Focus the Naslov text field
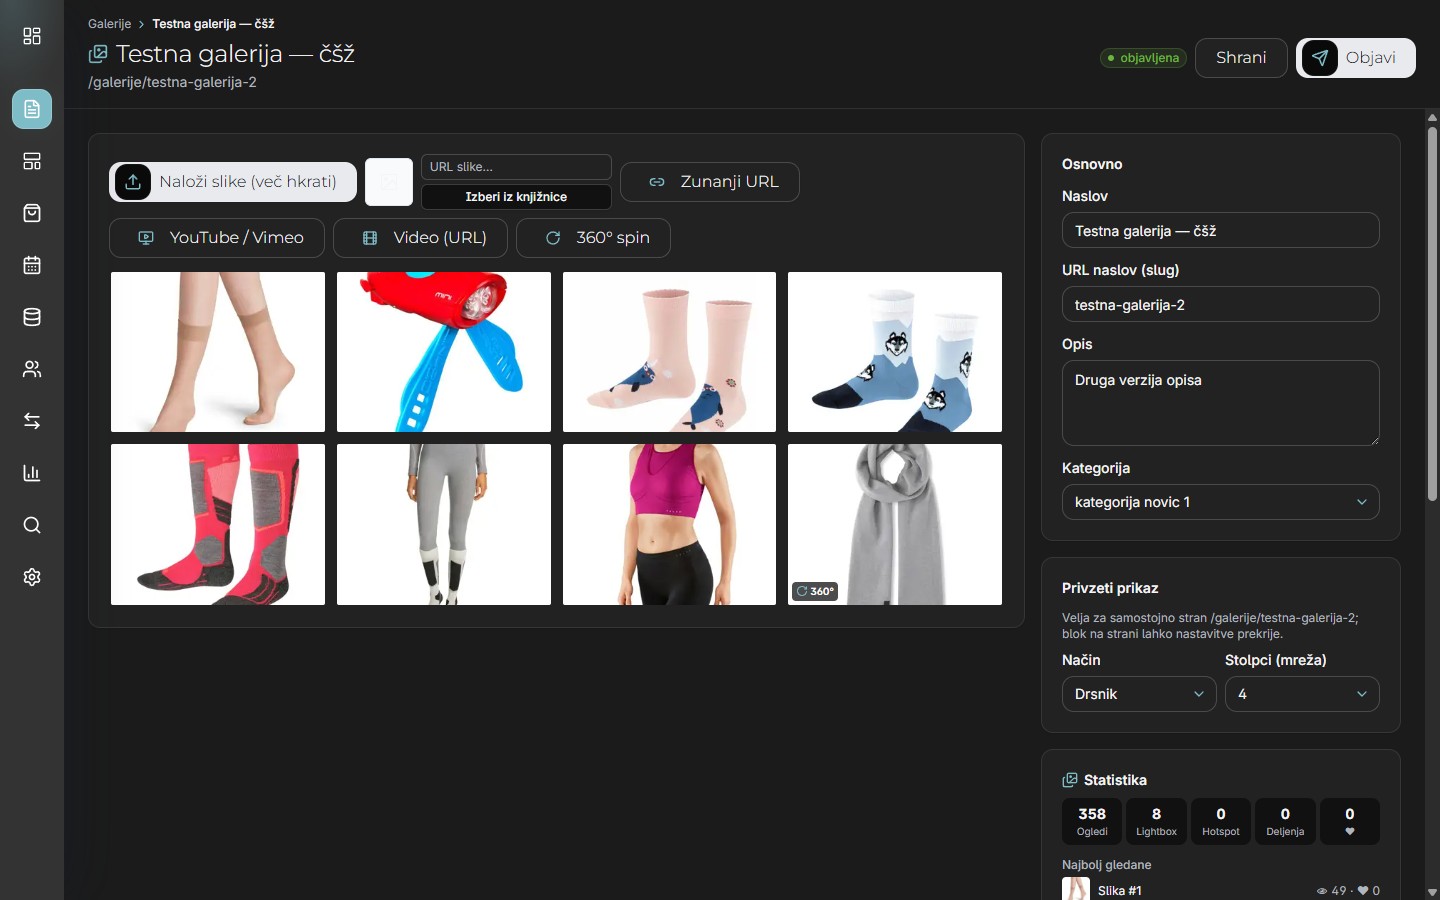Screen dimensions: 1440x900 tap(1220, 230)
